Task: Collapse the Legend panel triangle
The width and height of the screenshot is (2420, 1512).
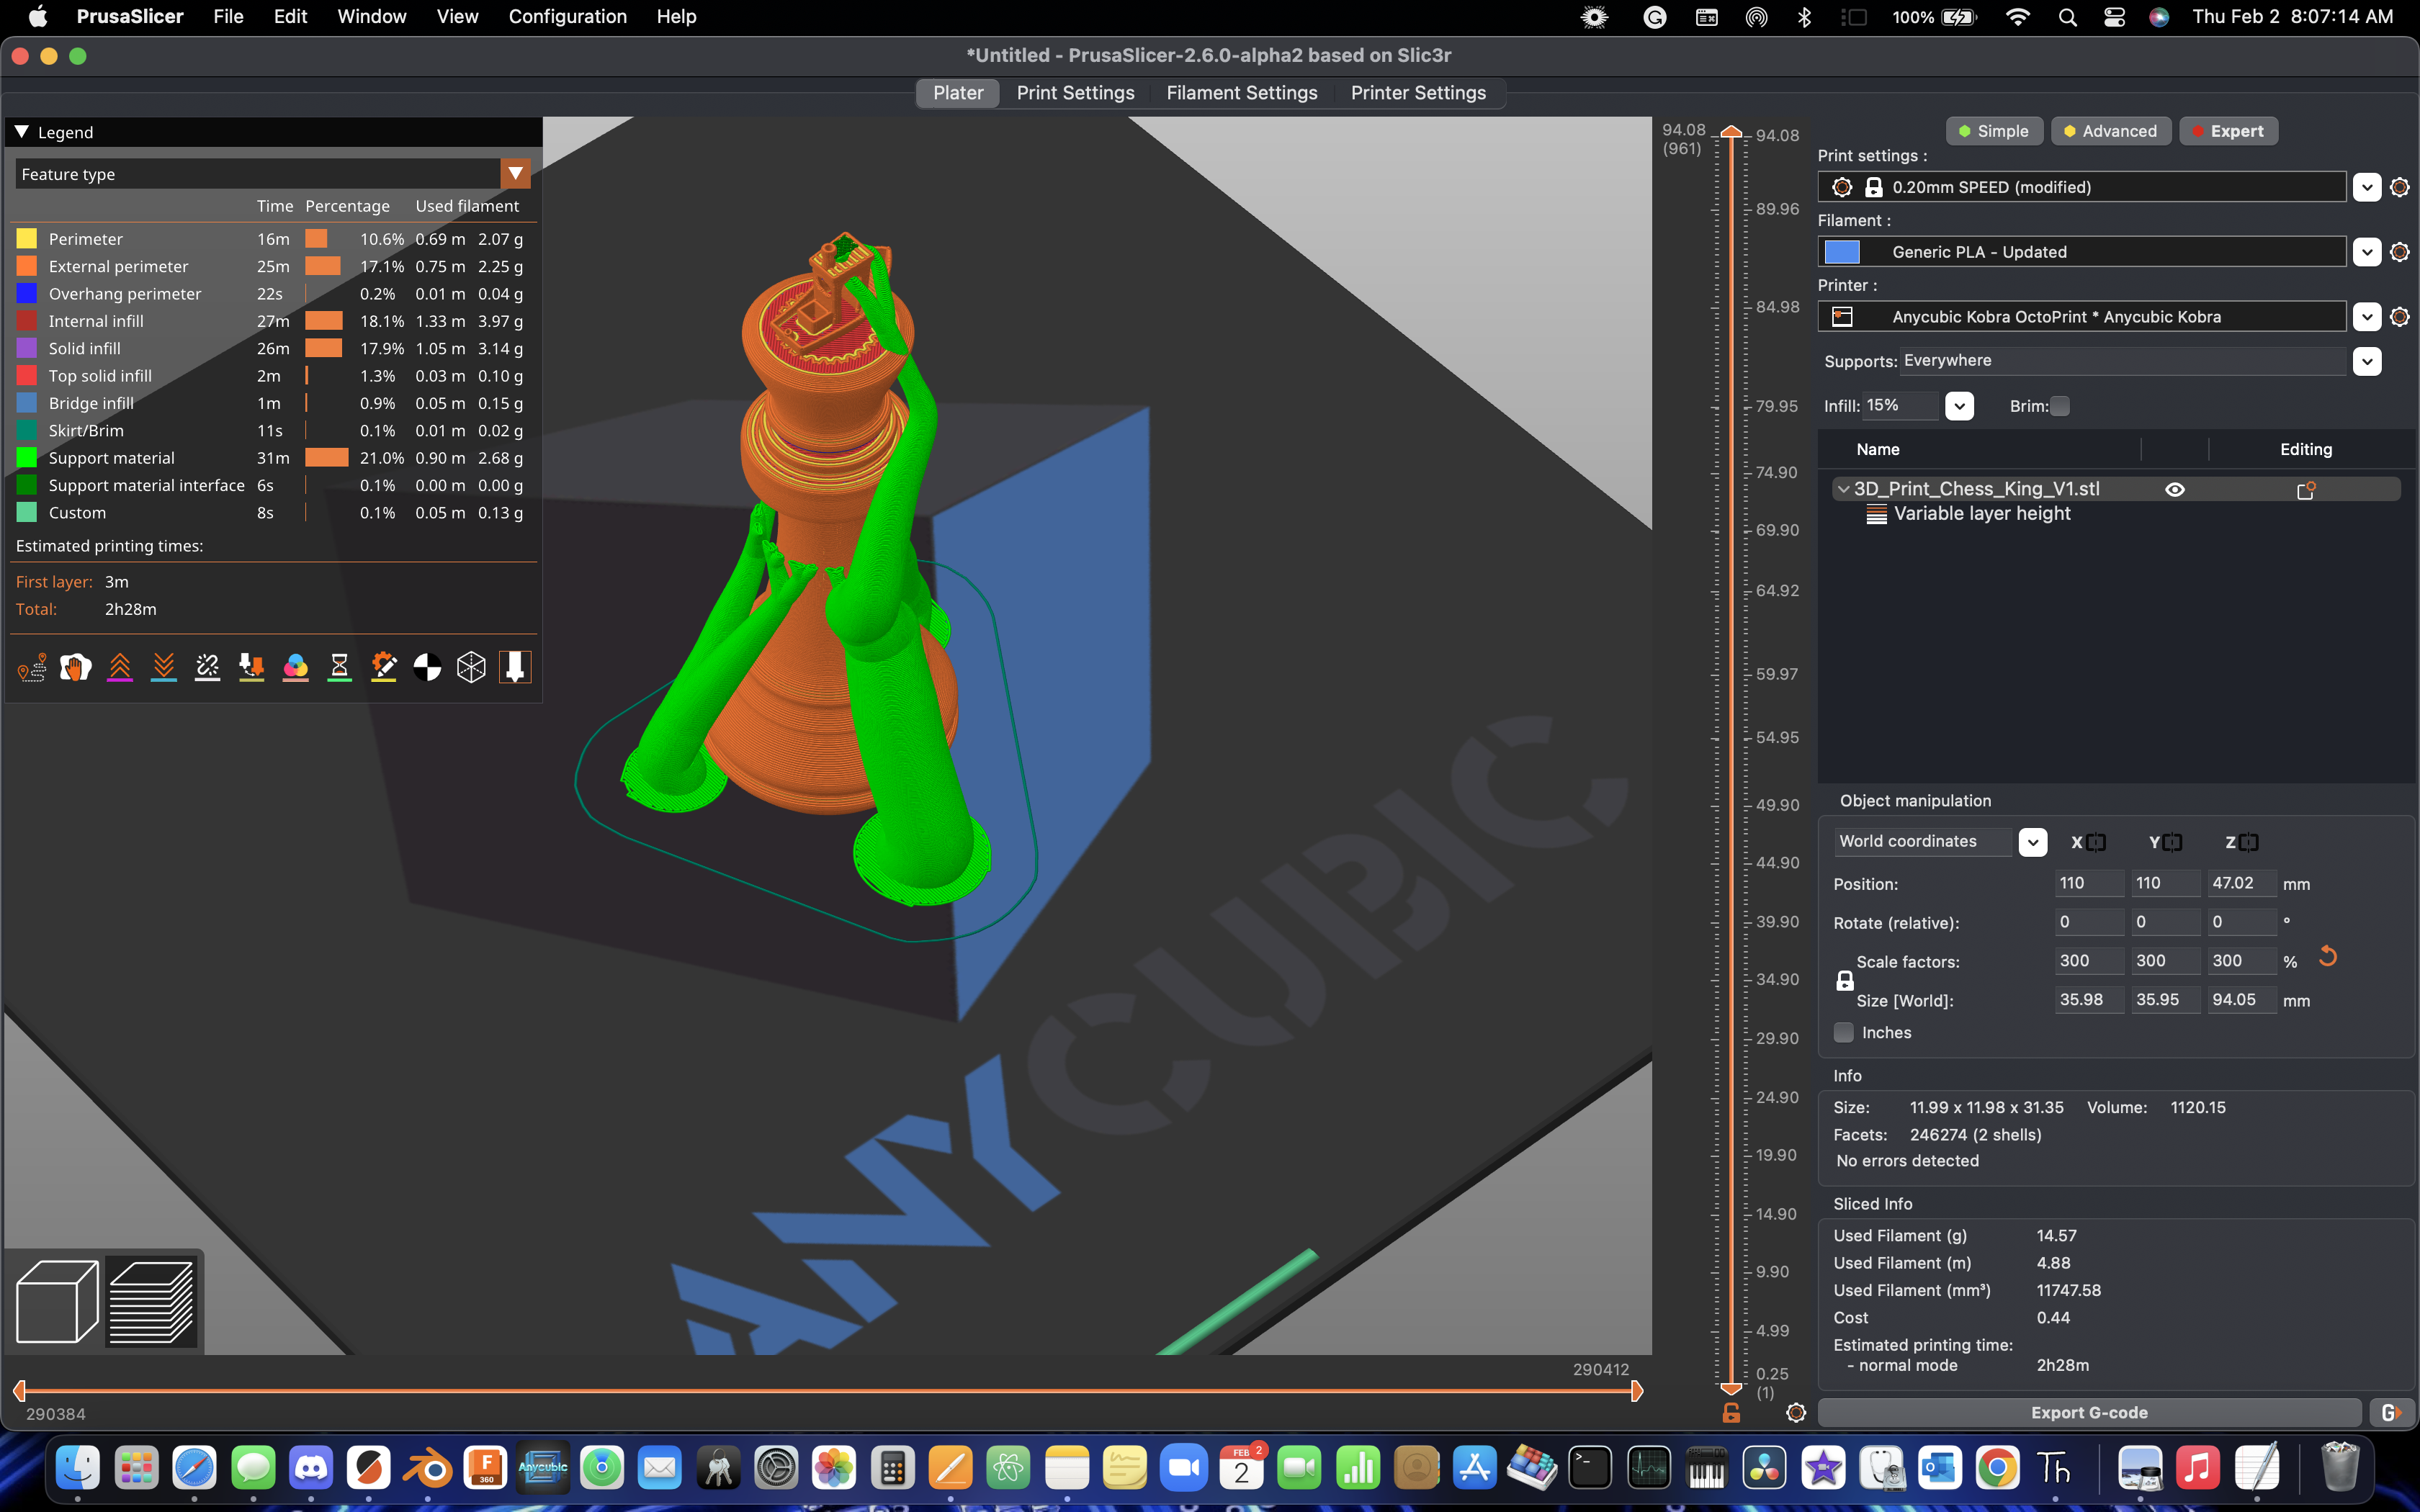Action: click(x=22, y=132)
